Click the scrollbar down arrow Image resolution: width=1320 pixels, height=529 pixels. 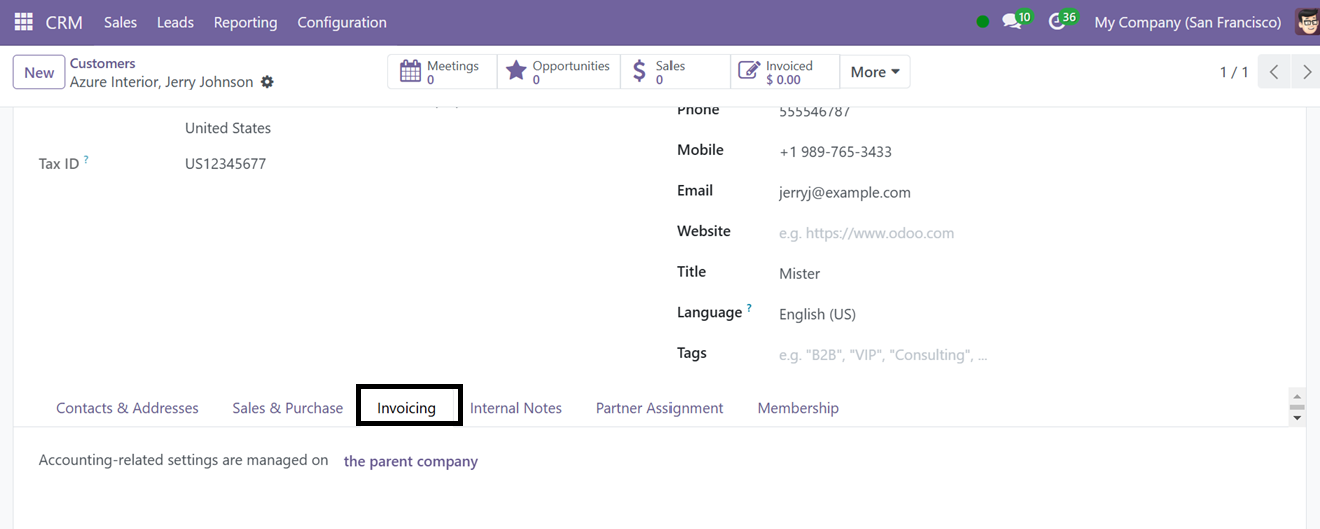click(x=1297, y=419)
